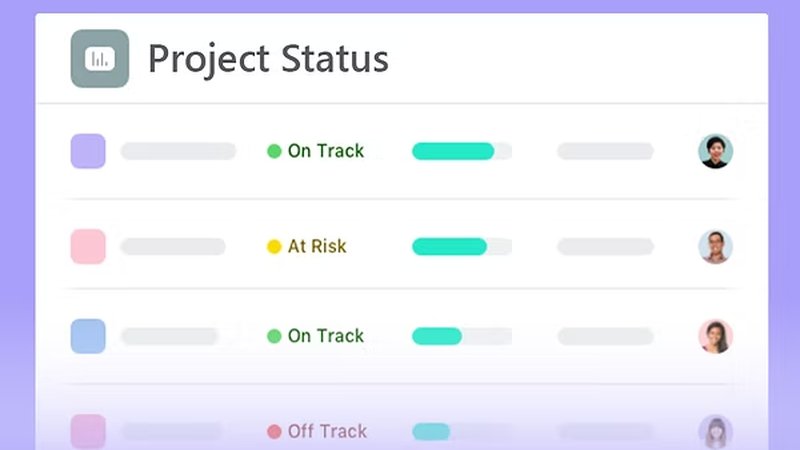The image size is (800, 450).
Task: Open the third row assignee avatar
Action: pyautogui.click(x=715, y=336)
